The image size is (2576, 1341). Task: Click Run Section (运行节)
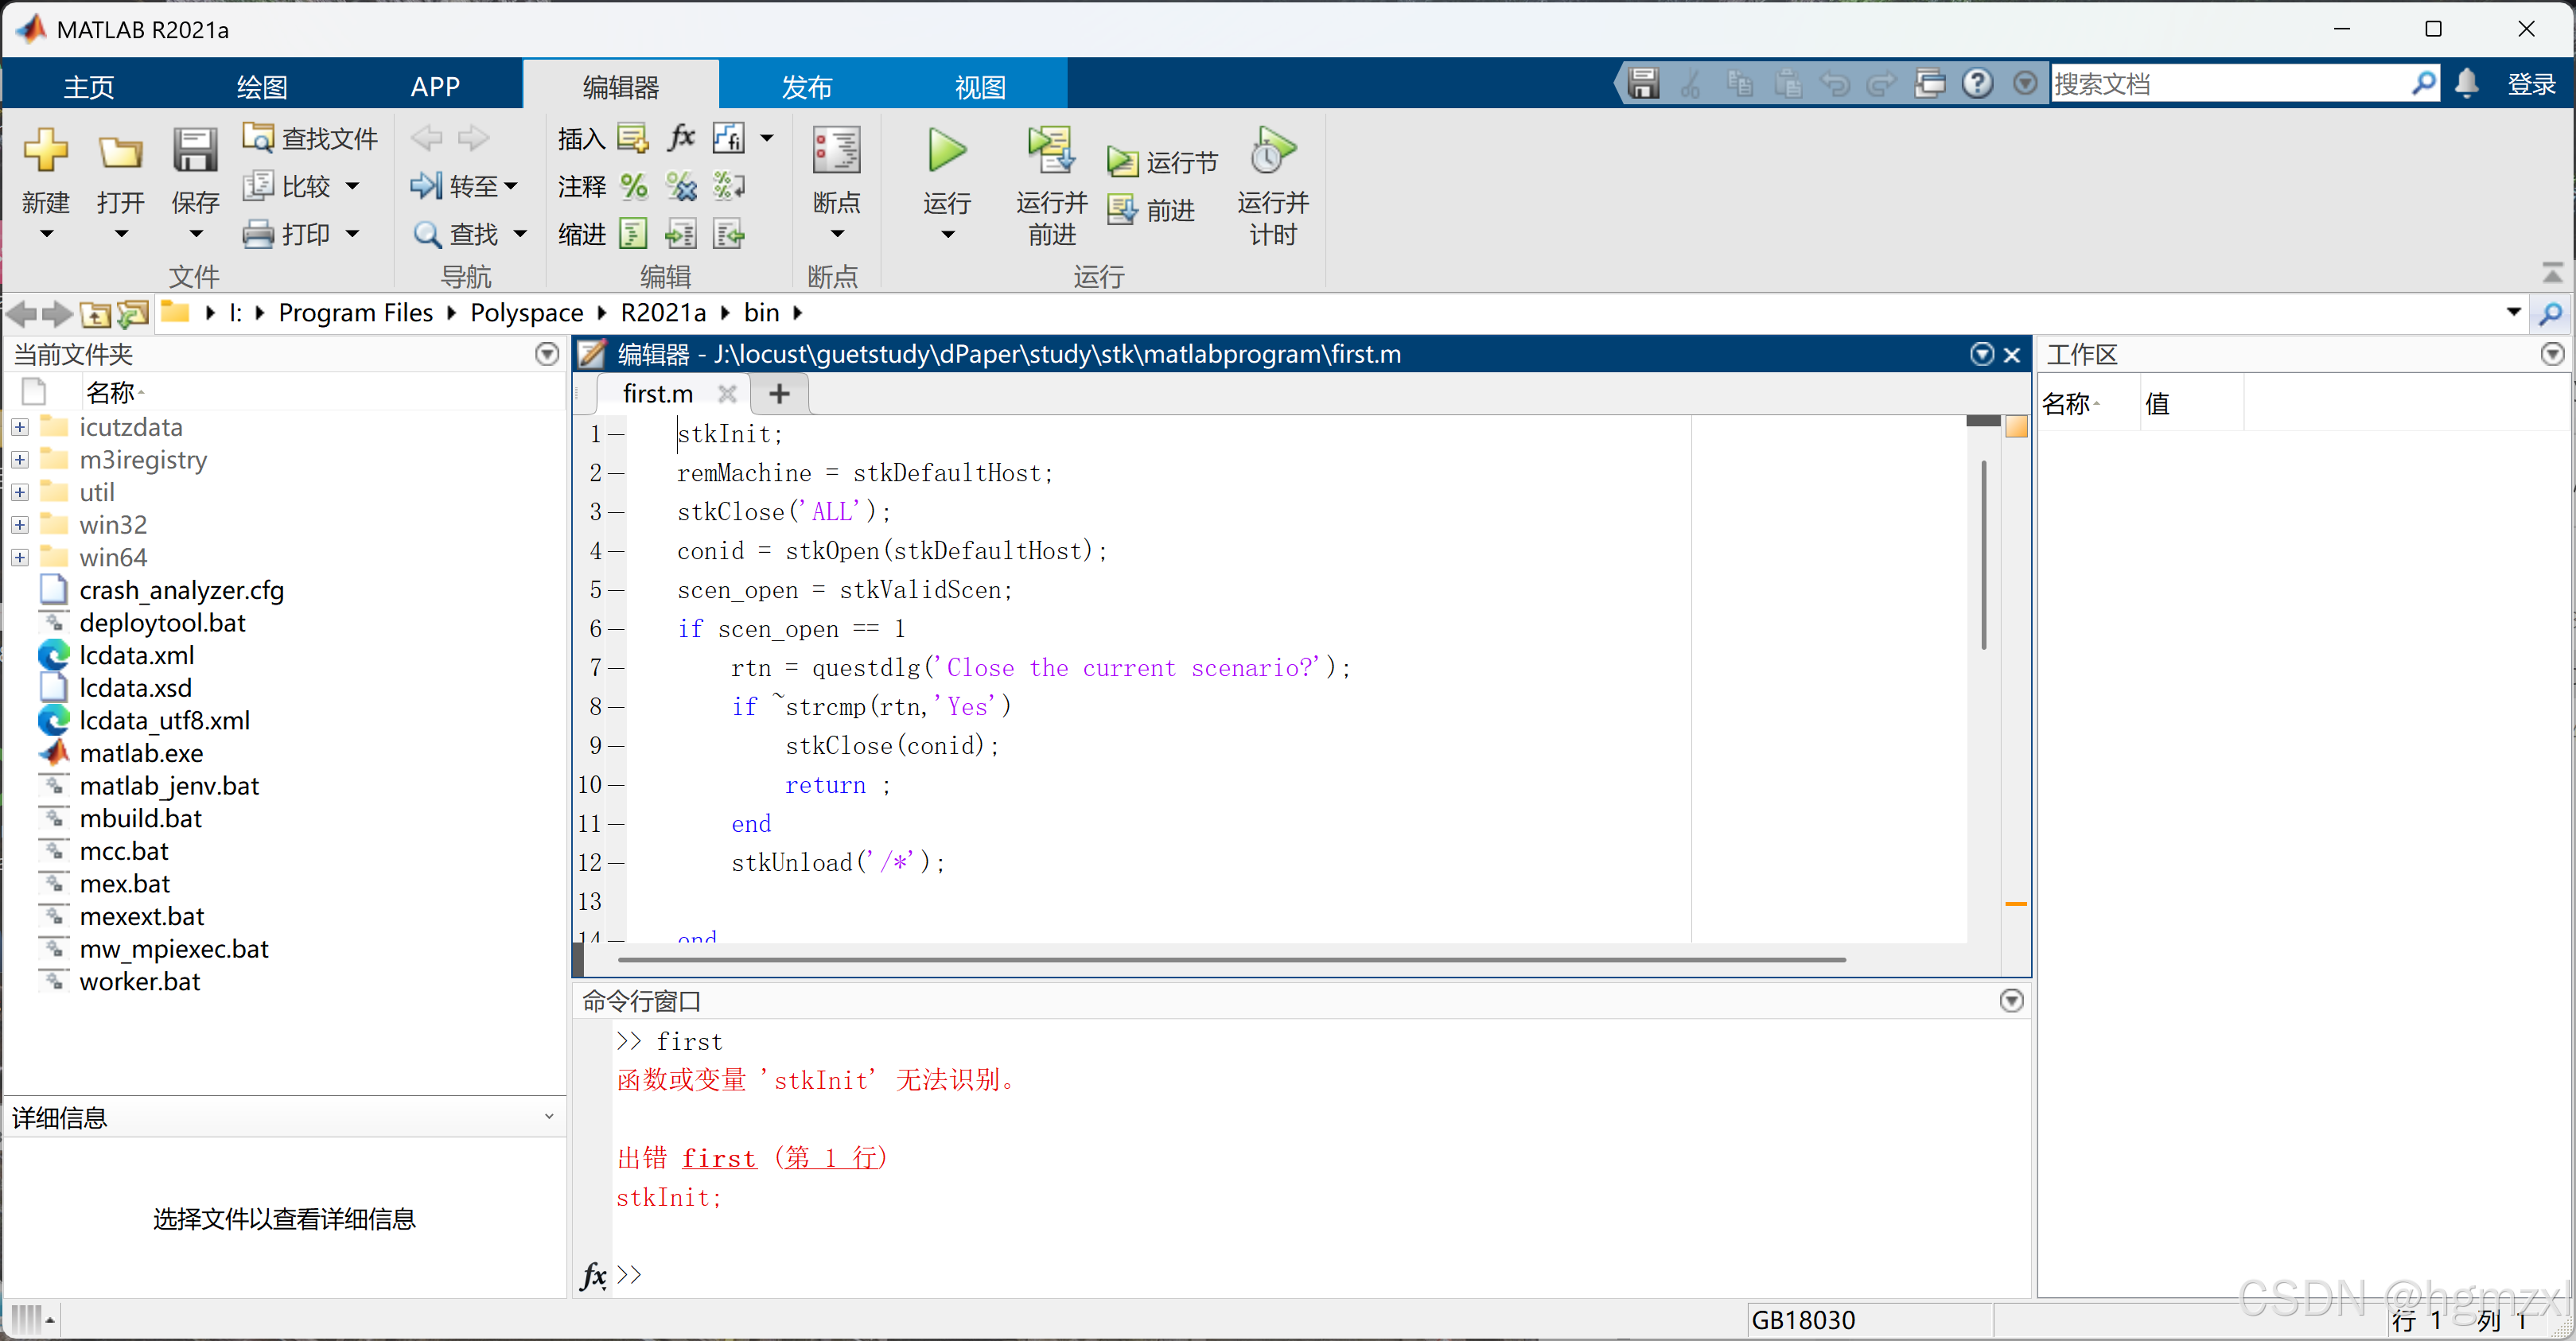pyautogui.click(x=1163, y=161)
